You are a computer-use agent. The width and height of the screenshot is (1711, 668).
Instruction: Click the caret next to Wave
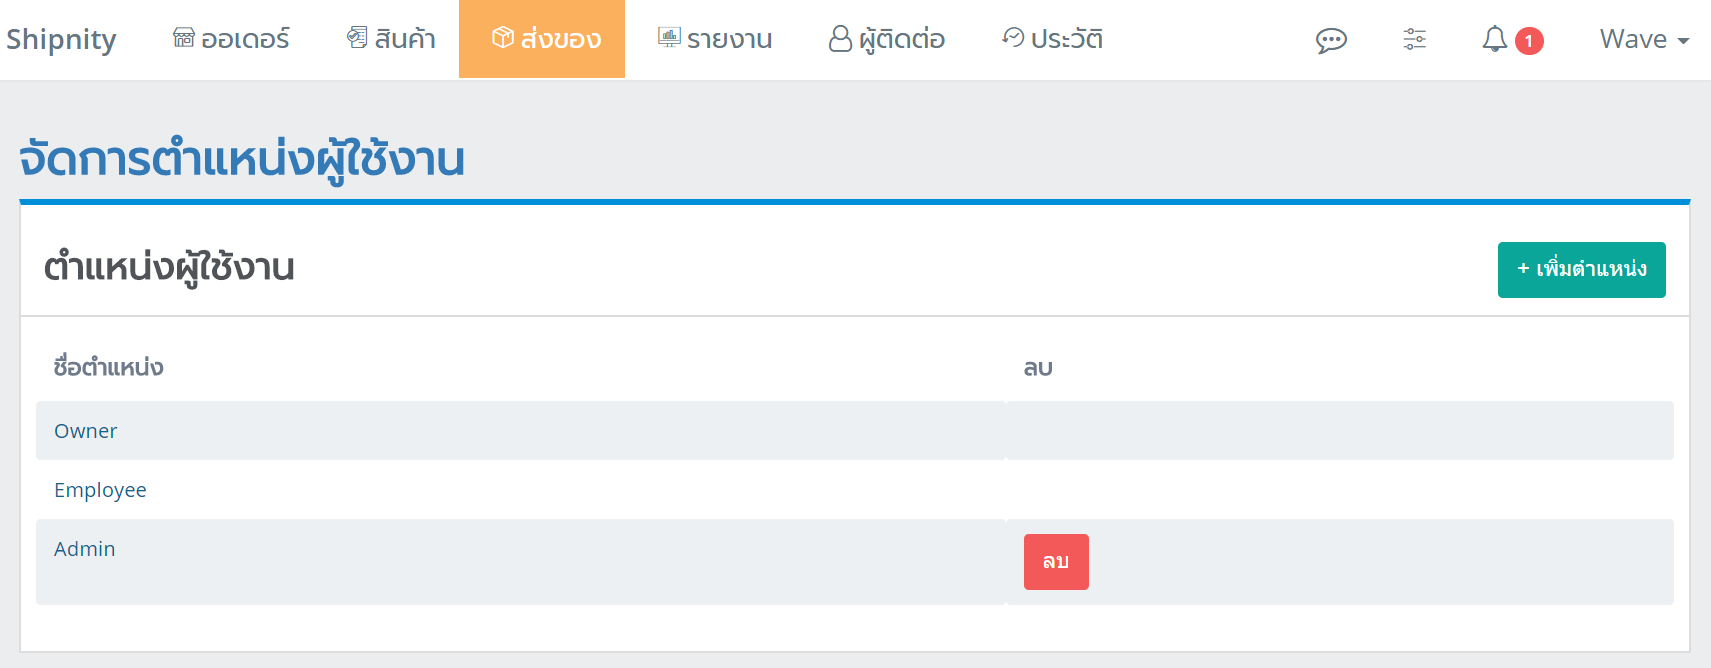(x=1683, y=41)
